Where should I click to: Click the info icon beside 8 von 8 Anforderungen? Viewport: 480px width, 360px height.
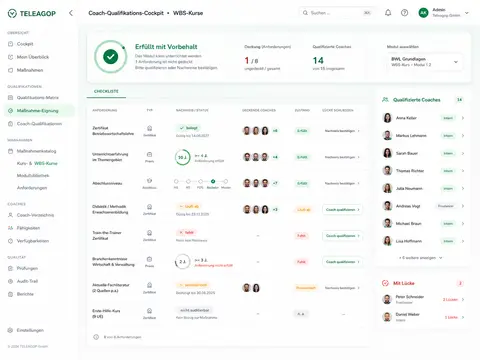(x=96, y=337)
